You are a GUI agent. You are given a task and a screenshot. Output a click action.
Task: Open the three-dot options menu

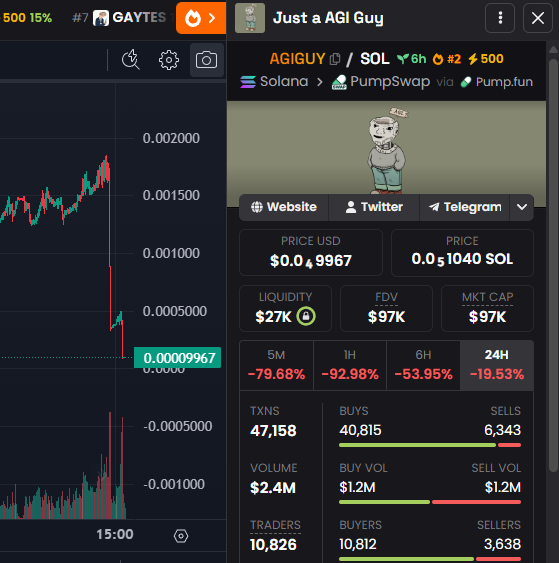pos(500,18)
